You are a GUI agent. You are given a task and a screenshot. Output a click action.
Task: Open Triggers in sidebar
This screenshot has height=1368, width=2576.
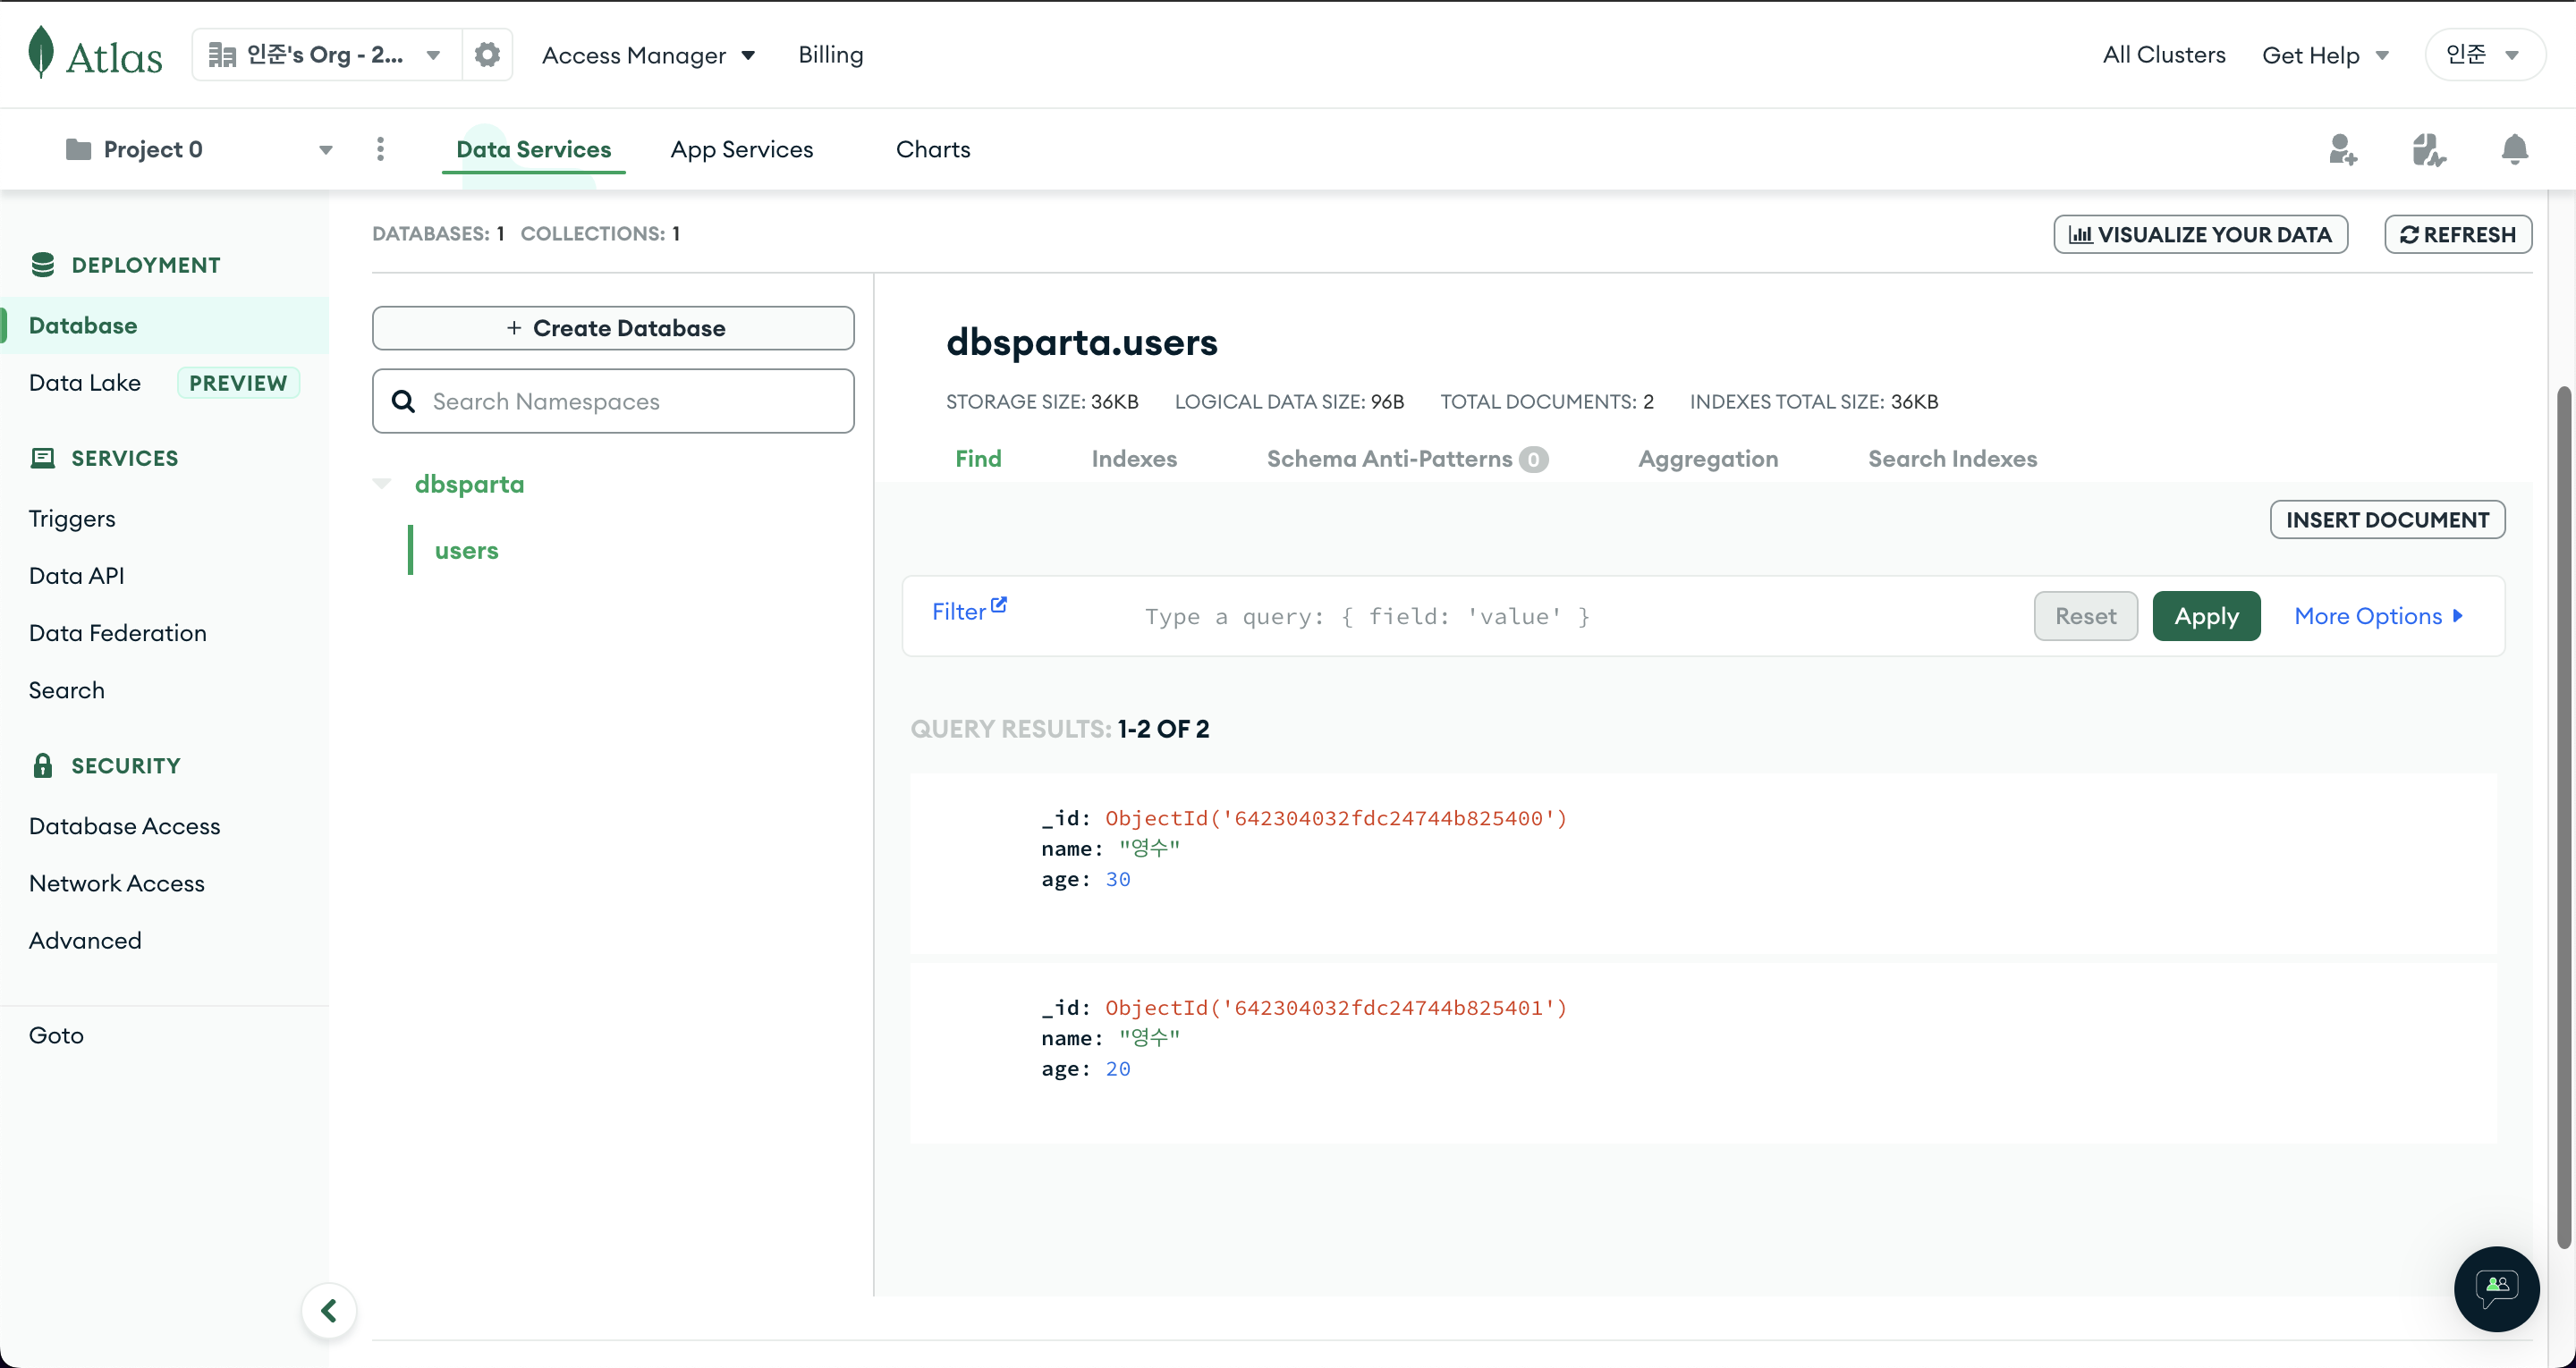pyautogui.click(x=72, y=518)
